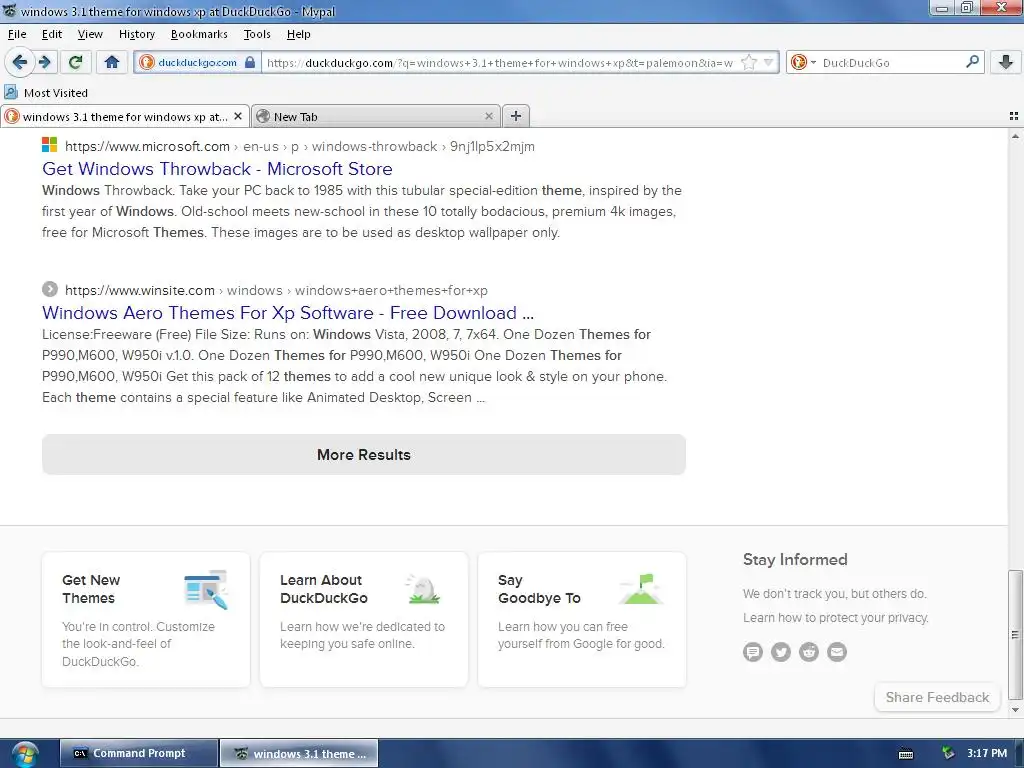Open the History menu
The height and width of the screenshot is (768, 1024).
pos(136,34)
